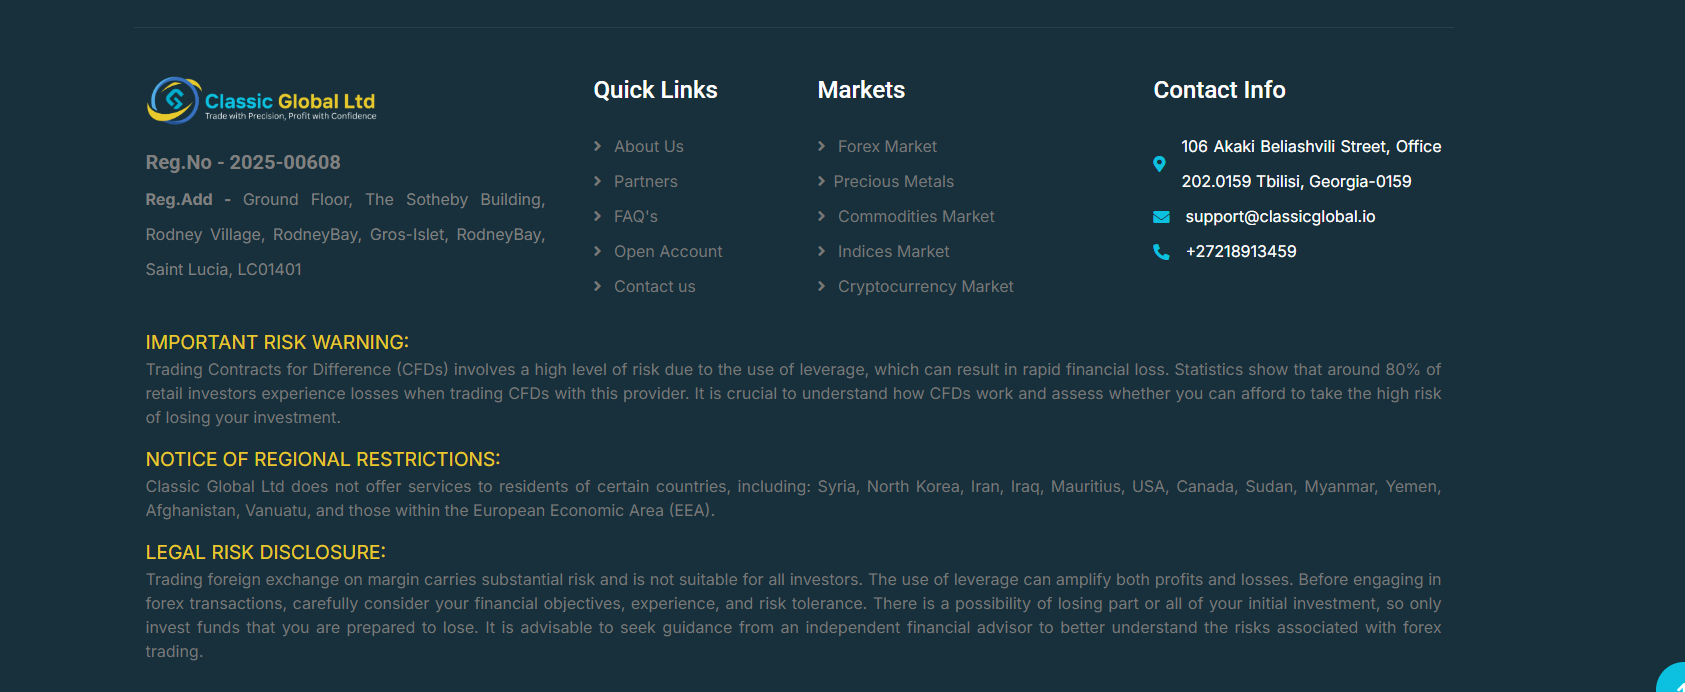Open the About Us page link
Screen dimensions: 1685x692
pos(648,147)
